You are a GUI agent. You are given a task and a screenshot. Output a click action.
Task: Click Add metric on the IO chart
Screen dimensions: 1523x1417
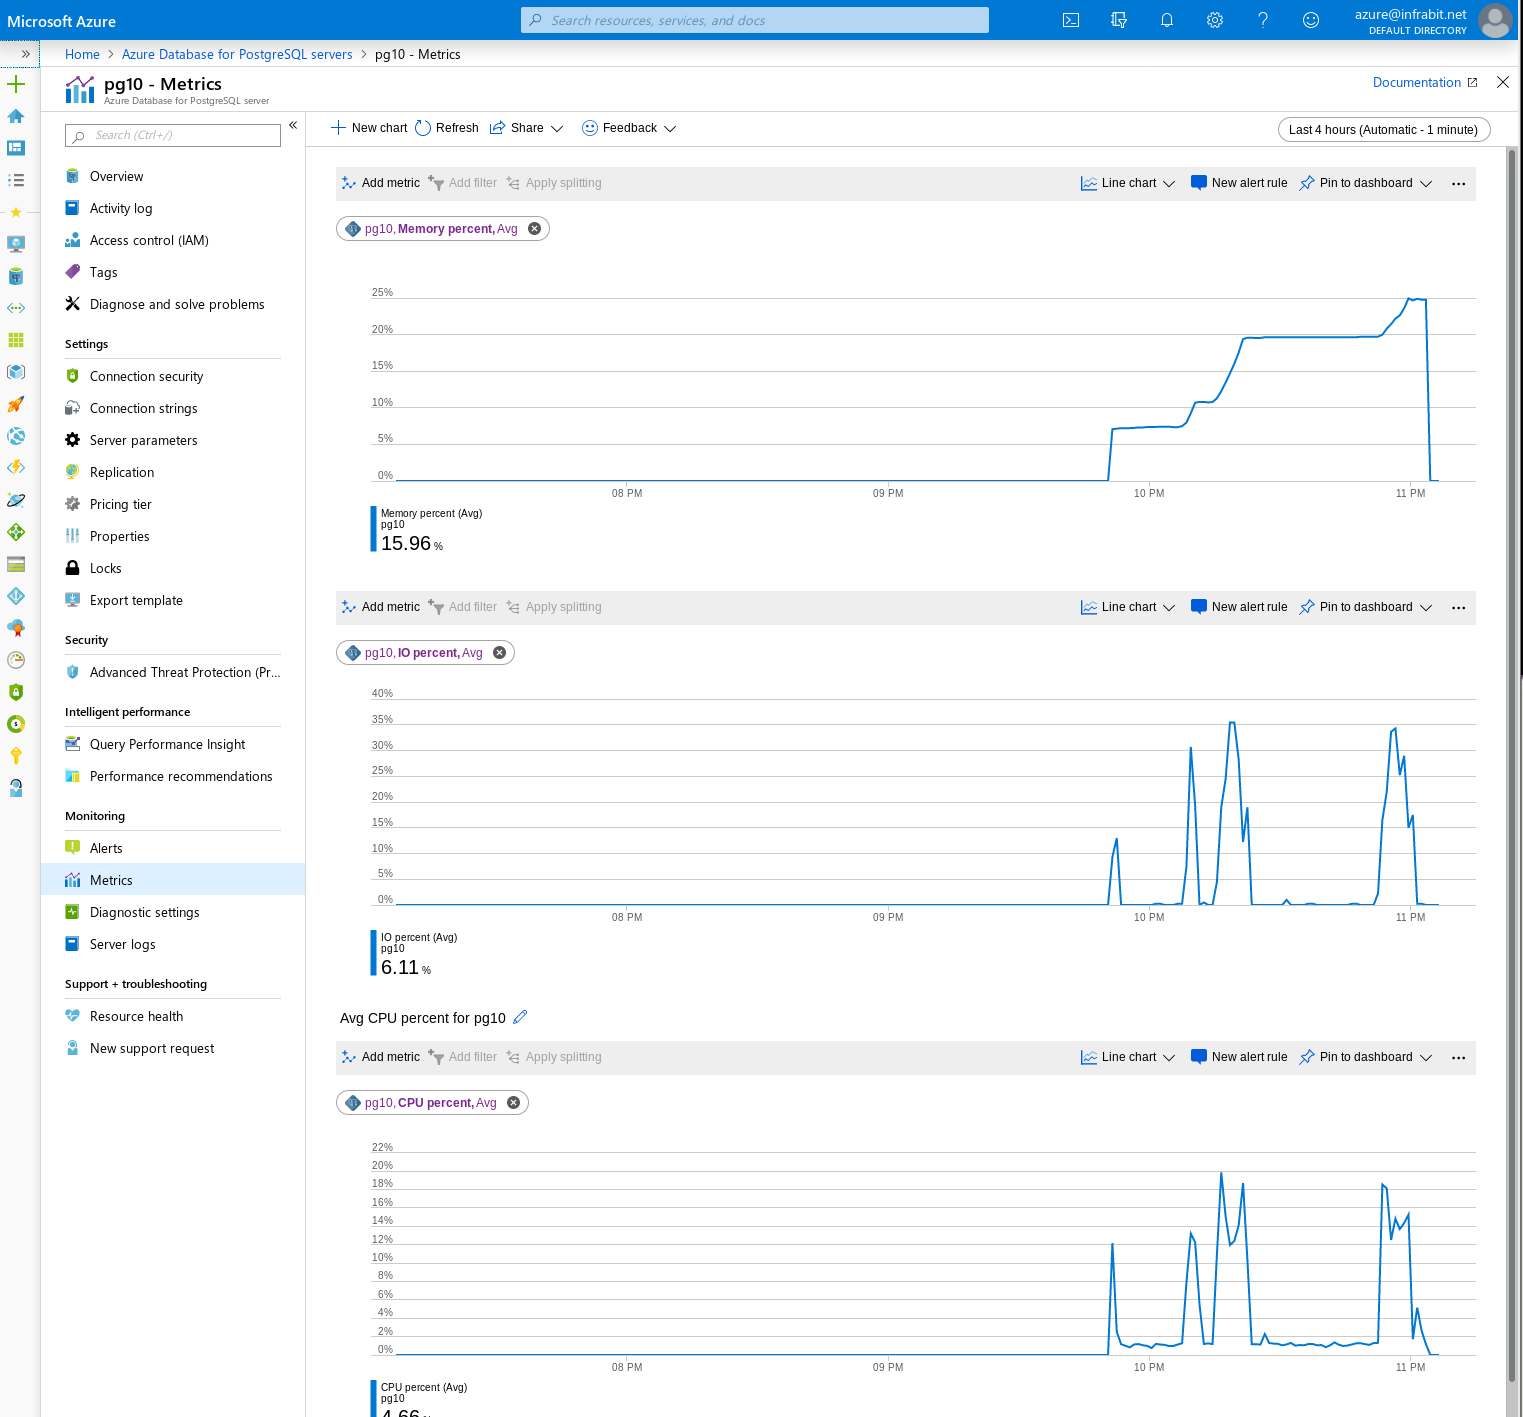[380, 607]
